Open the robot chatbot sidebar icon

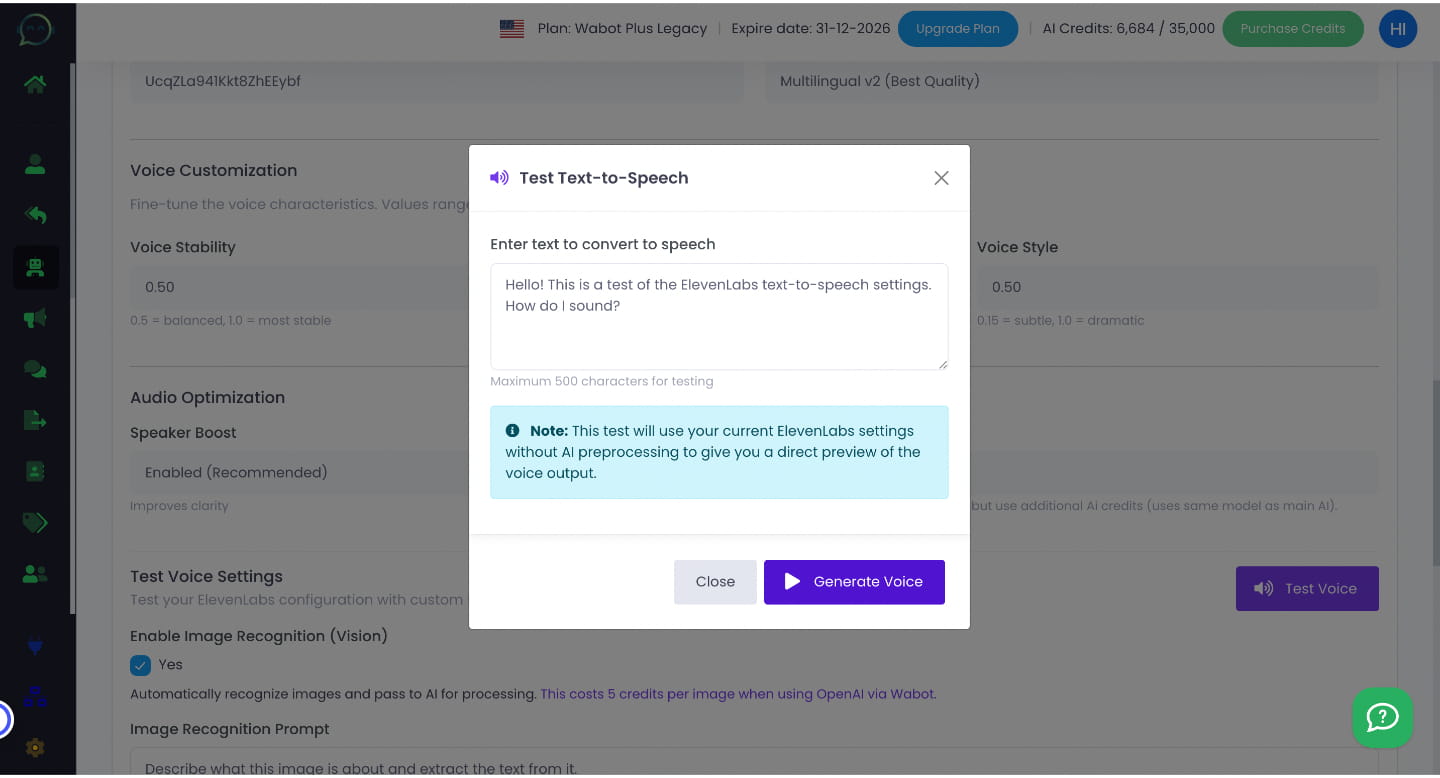pos(35,267)
